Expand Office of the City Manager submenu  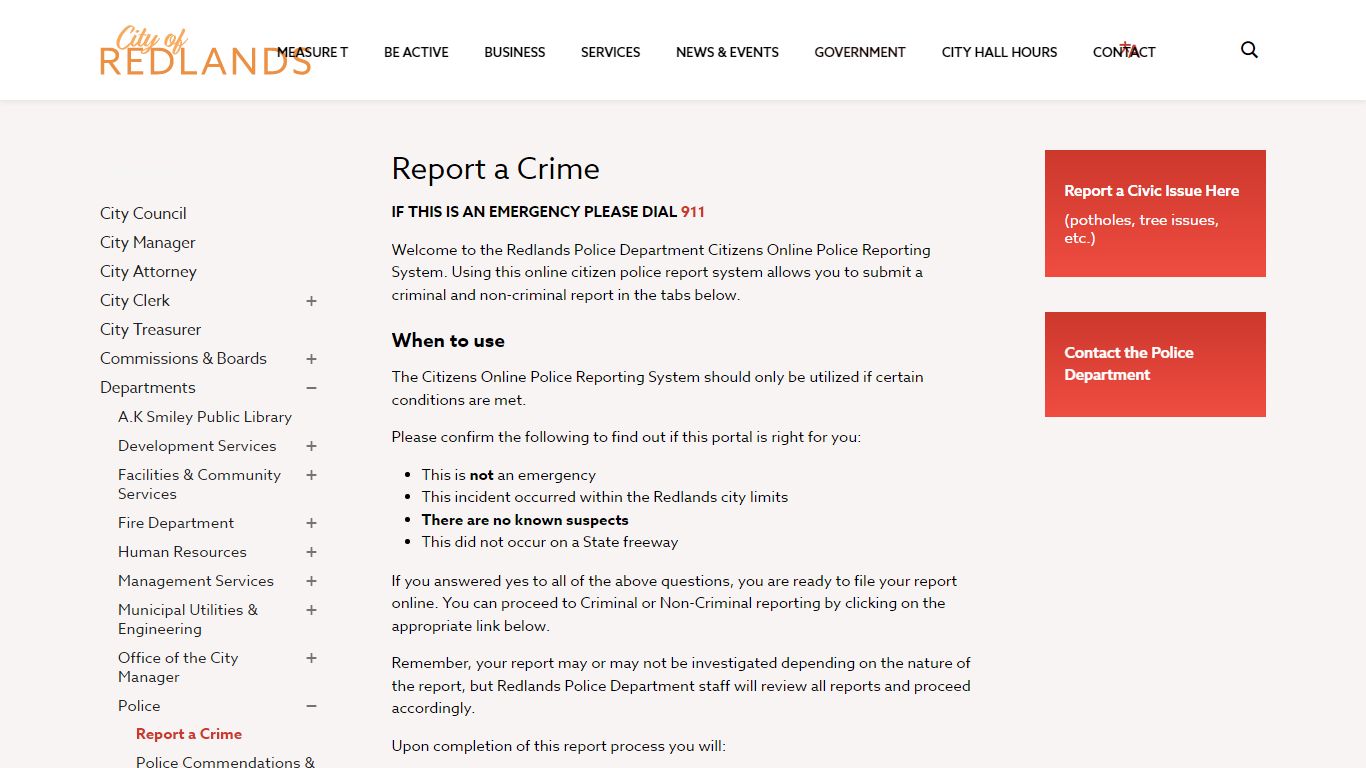tap(311, 658)
